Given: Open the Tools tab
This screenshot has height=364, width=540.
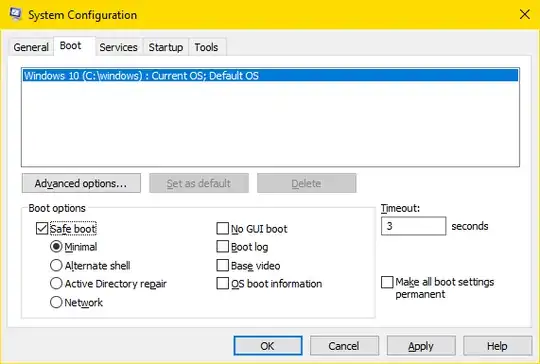Looking at the screenshot, I should 206,47.
